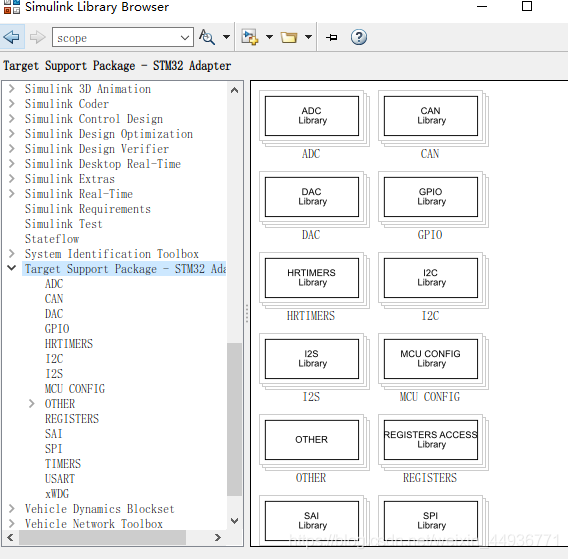Select DAC in the tree list
Viewport: 568px width, 559px height.
pyautogui.click(x=54, y=314)
